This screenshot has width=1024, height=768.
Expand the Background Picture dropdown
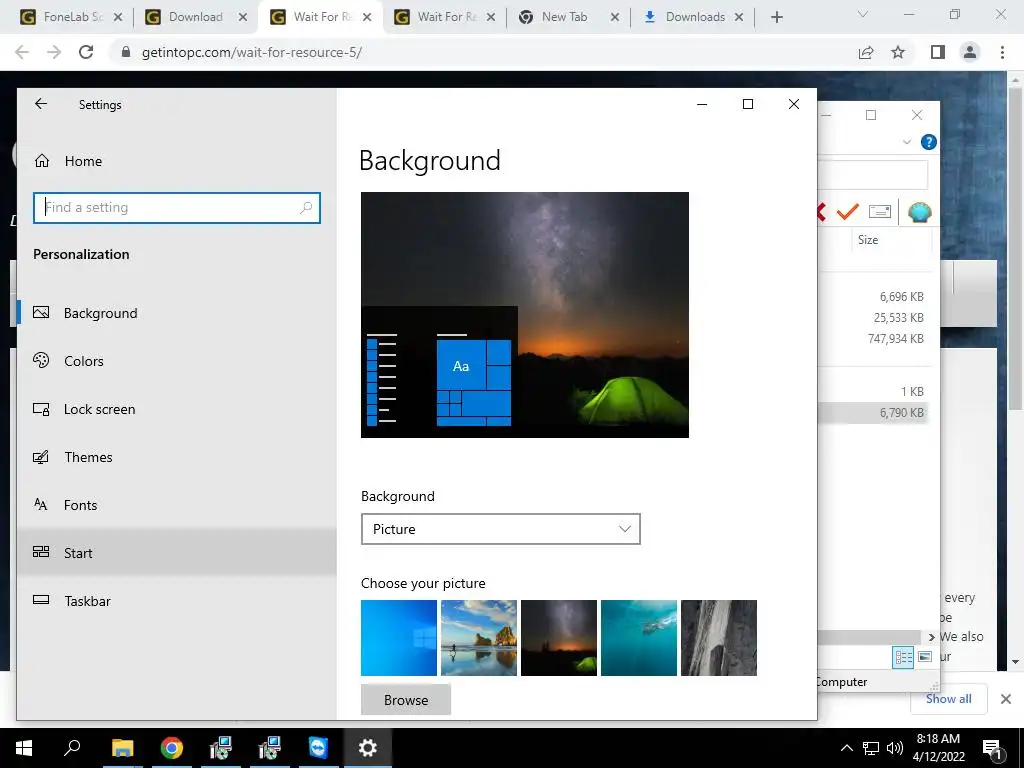click(x=500, y=529)
